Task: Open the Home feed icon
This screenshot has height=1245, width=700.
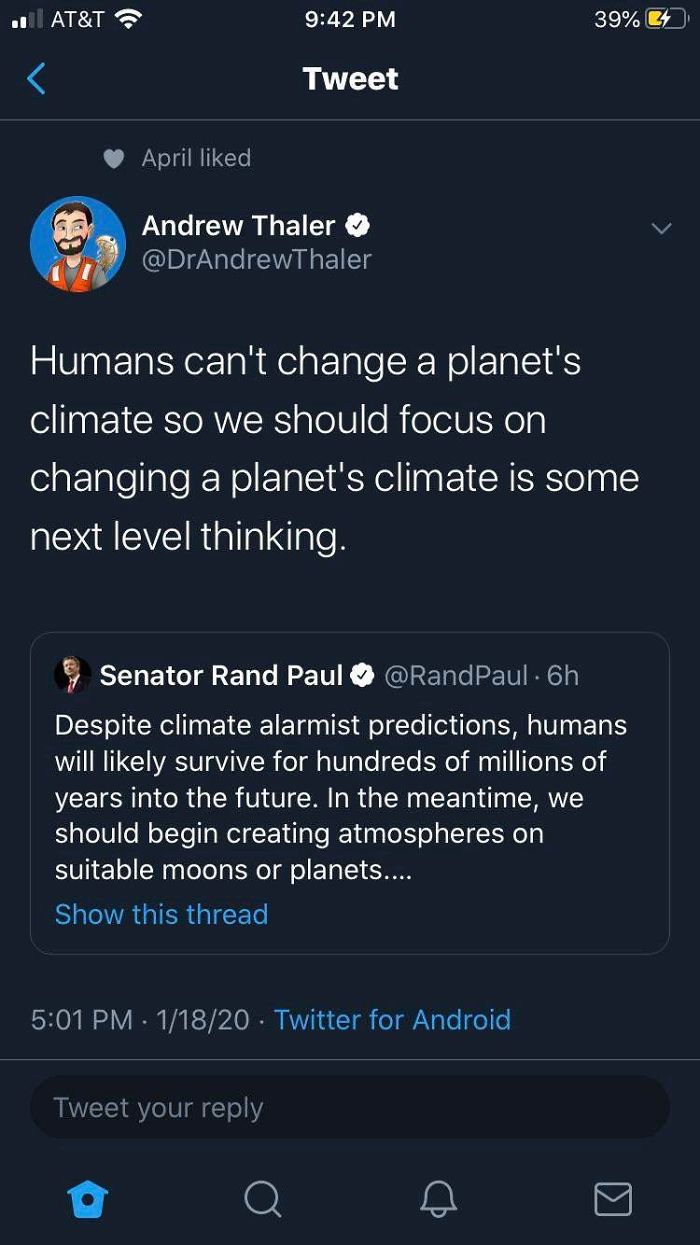Action: (88, 1199)
